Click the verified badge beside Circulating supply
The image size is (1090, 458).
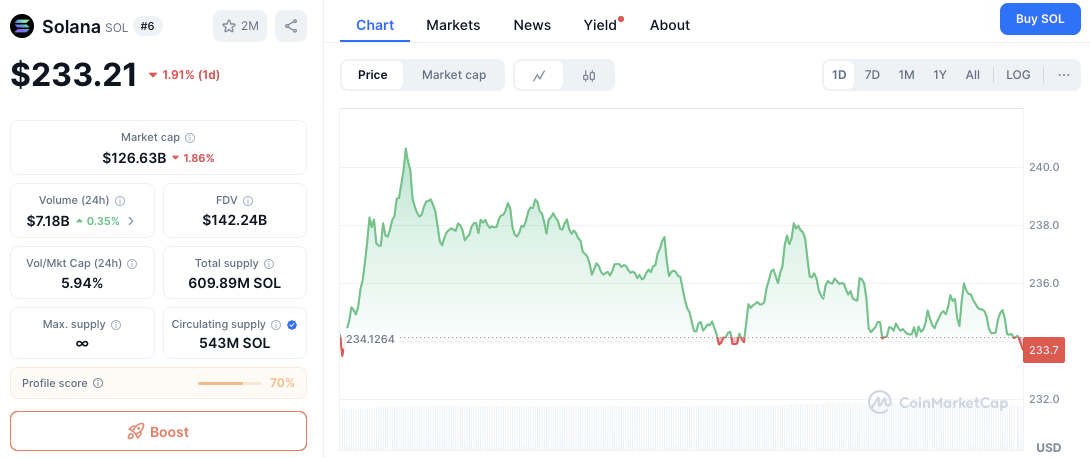[292, 325]
